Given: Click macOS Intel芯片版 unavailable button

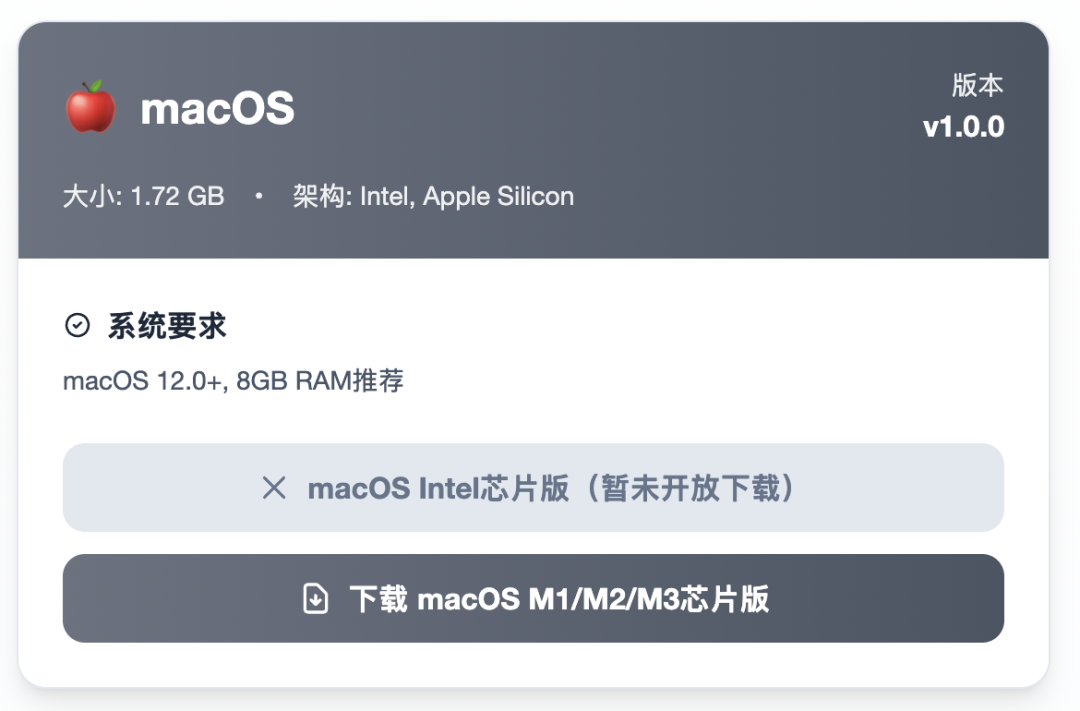Looking at the screenshot, I should click(533, 487).
